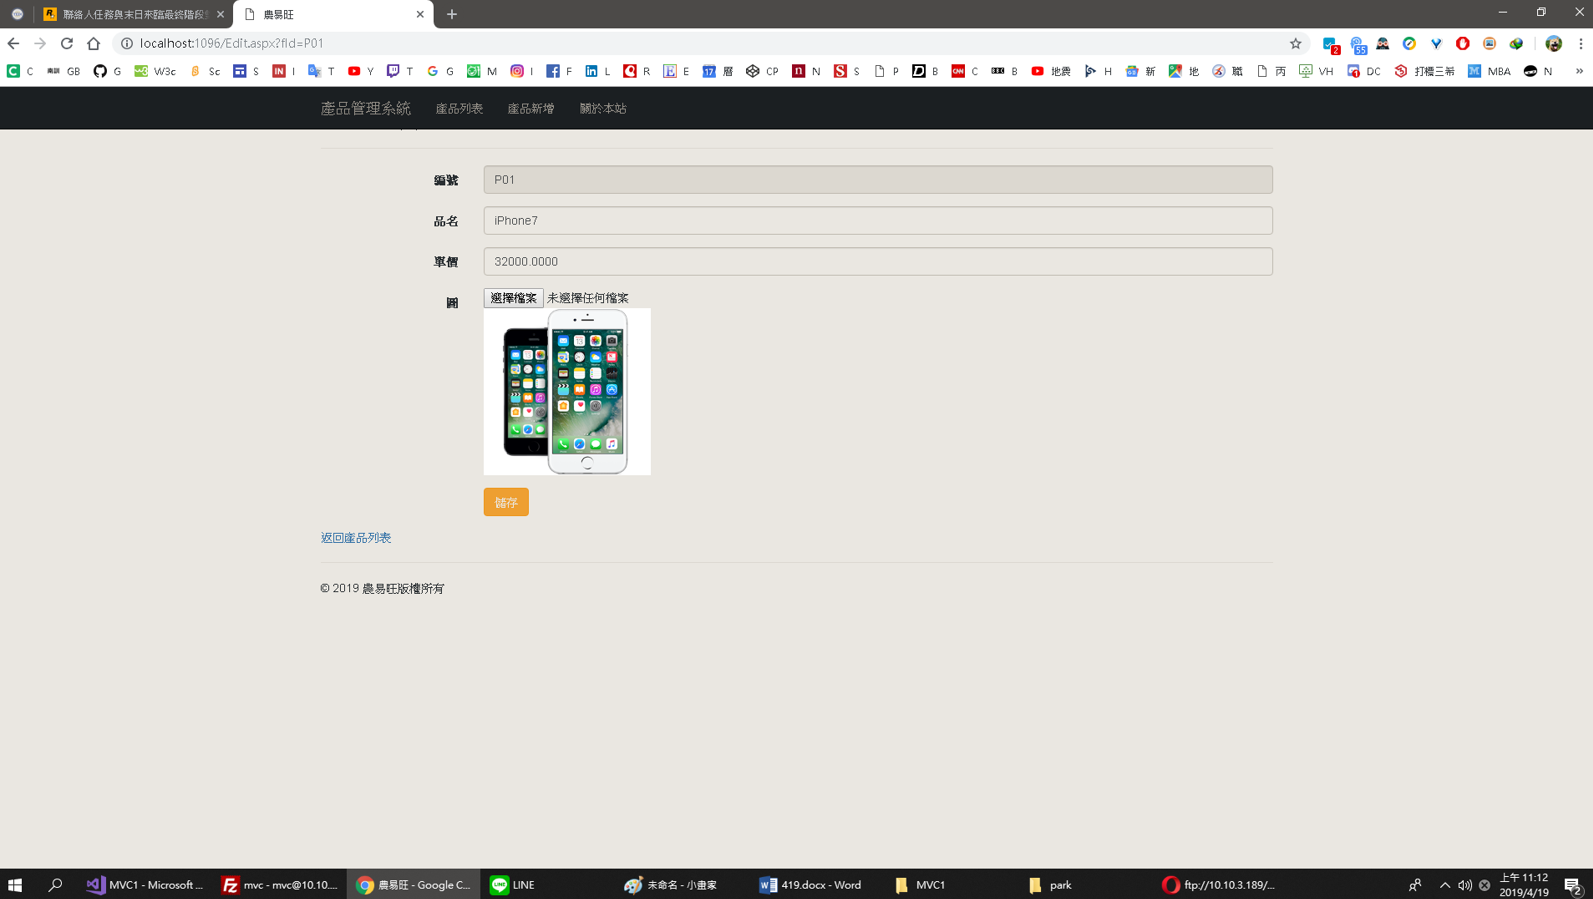Image resolution: width=1593 pixels, height=899 pixels.
Task: Close the 農易旺 tab
Action: 420,14
